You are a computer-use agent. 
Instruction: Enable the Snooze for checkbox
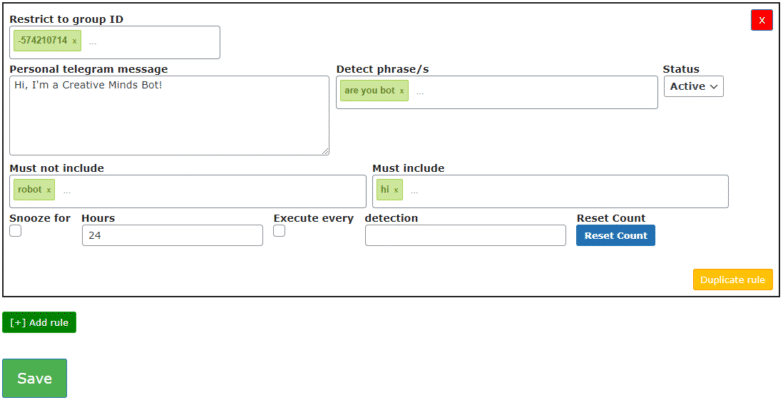[15, 231]
